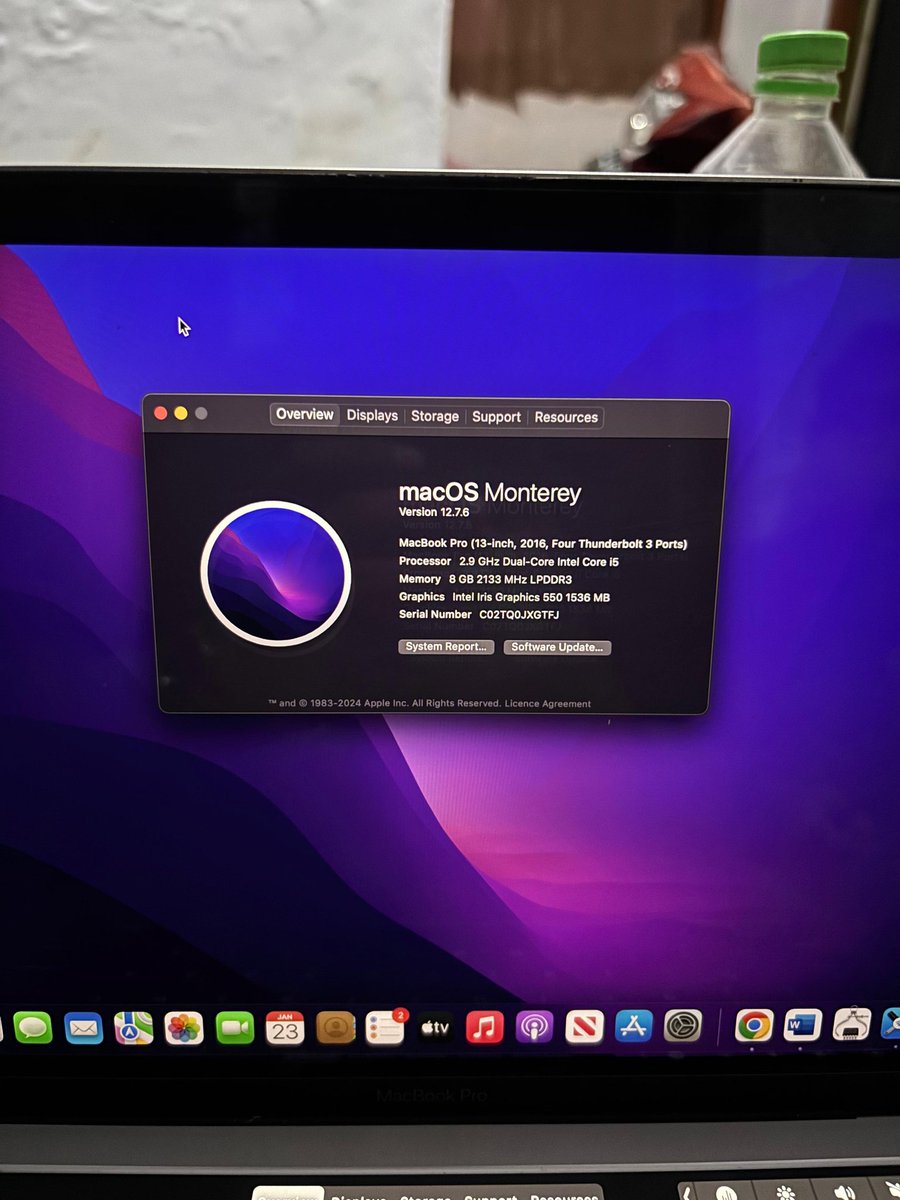900x1200 pixels.
Task: Open the Apple TV app
Action: pos(435,1028)
